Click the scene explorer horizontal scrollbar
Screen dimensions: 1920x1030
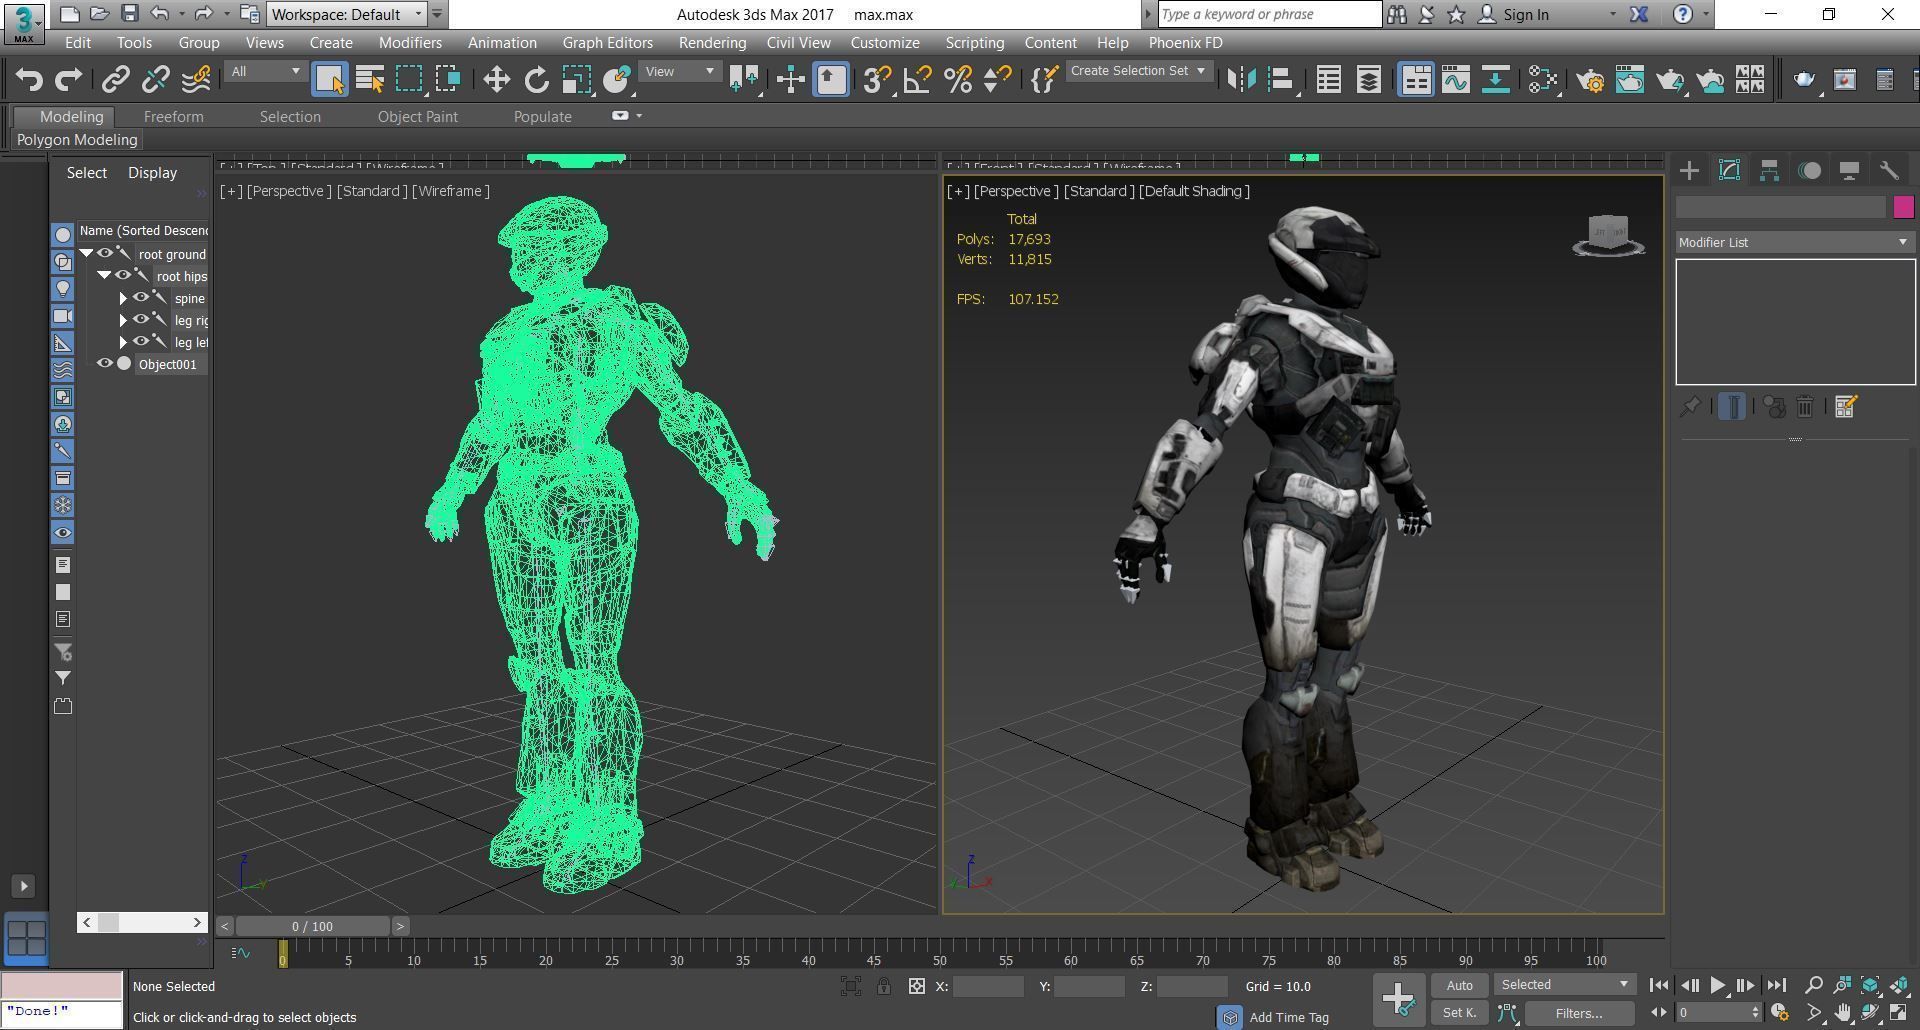tap(142, 922)
